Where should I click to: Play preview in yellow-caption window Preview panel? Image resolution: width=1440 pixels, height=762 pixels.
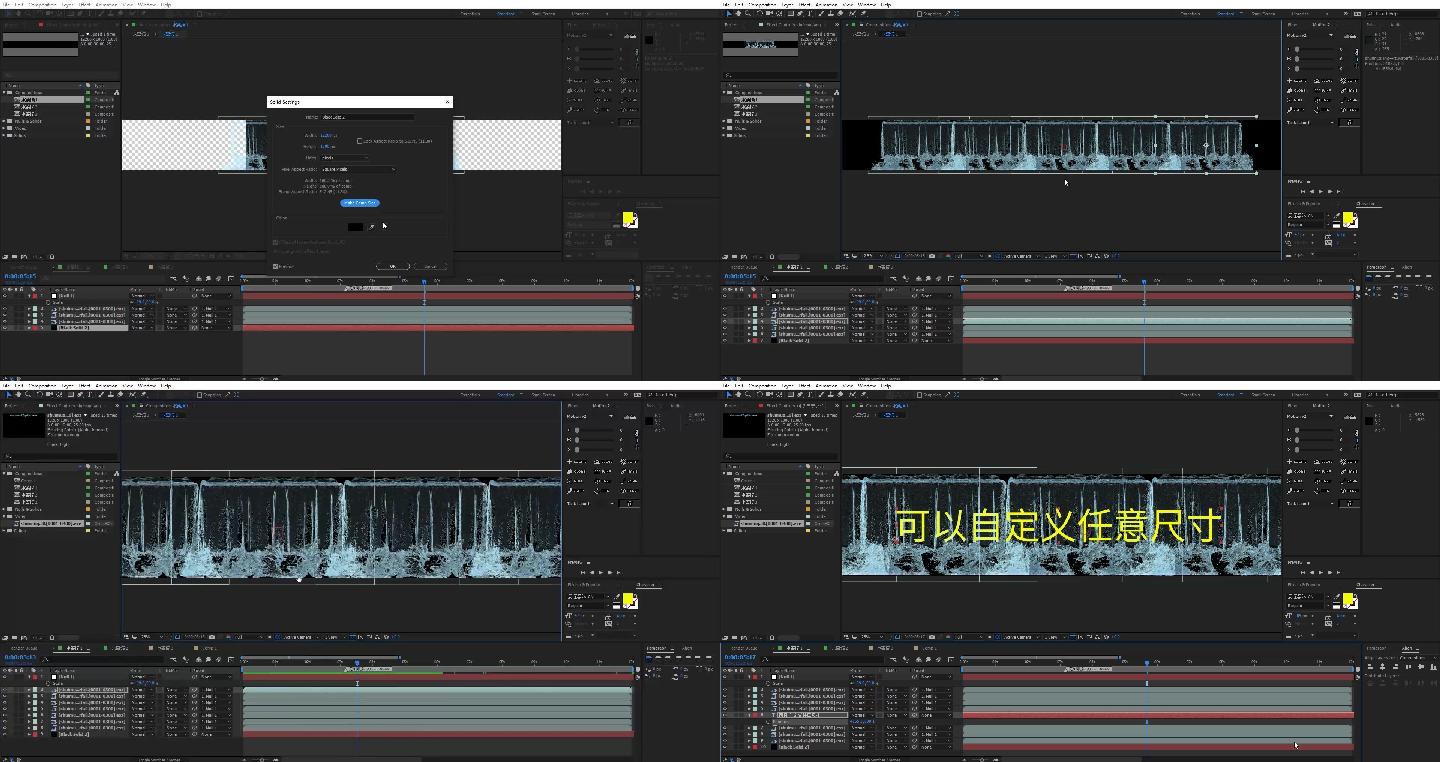click(x=1321, y=573)
